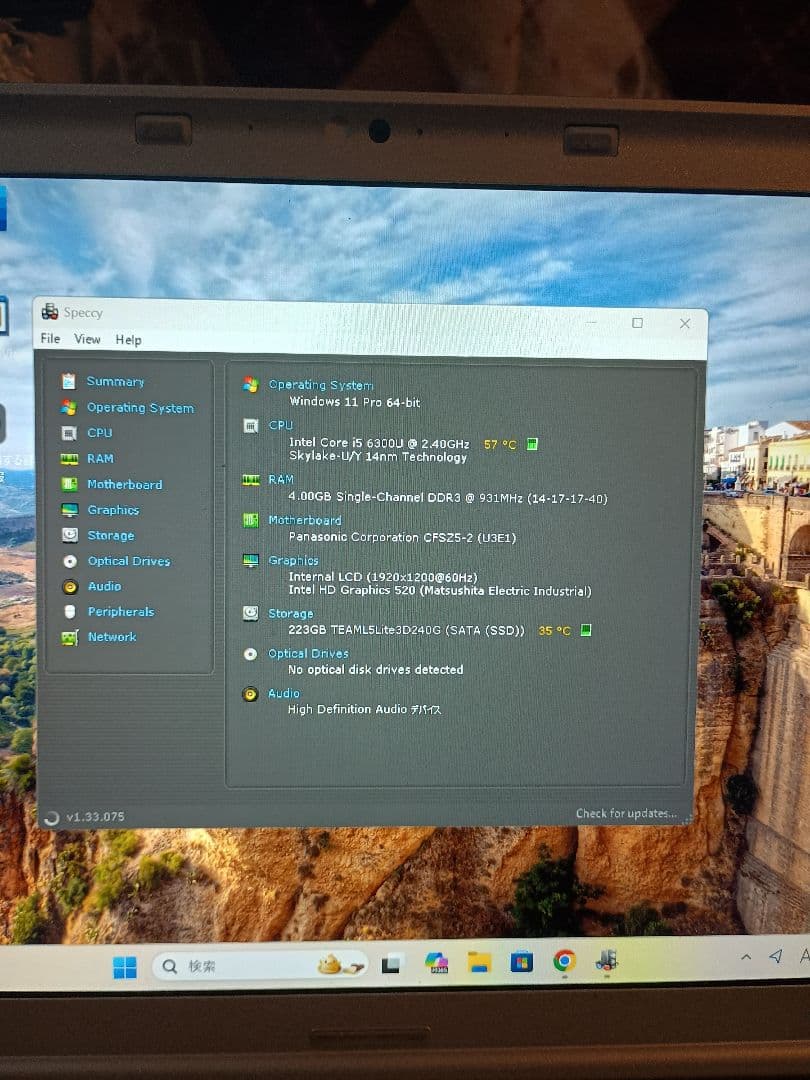Open the Motherboard sidebar entry
This screenshot has width=810, height=1080.
(123, 484)
